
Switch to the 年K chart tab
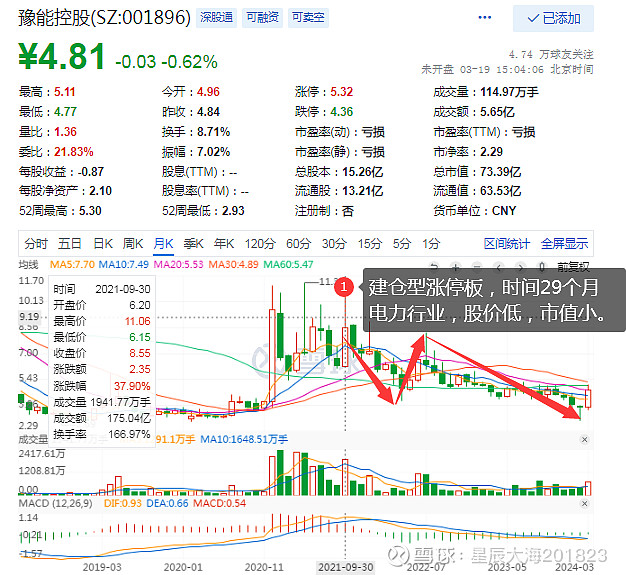(224, 243)
